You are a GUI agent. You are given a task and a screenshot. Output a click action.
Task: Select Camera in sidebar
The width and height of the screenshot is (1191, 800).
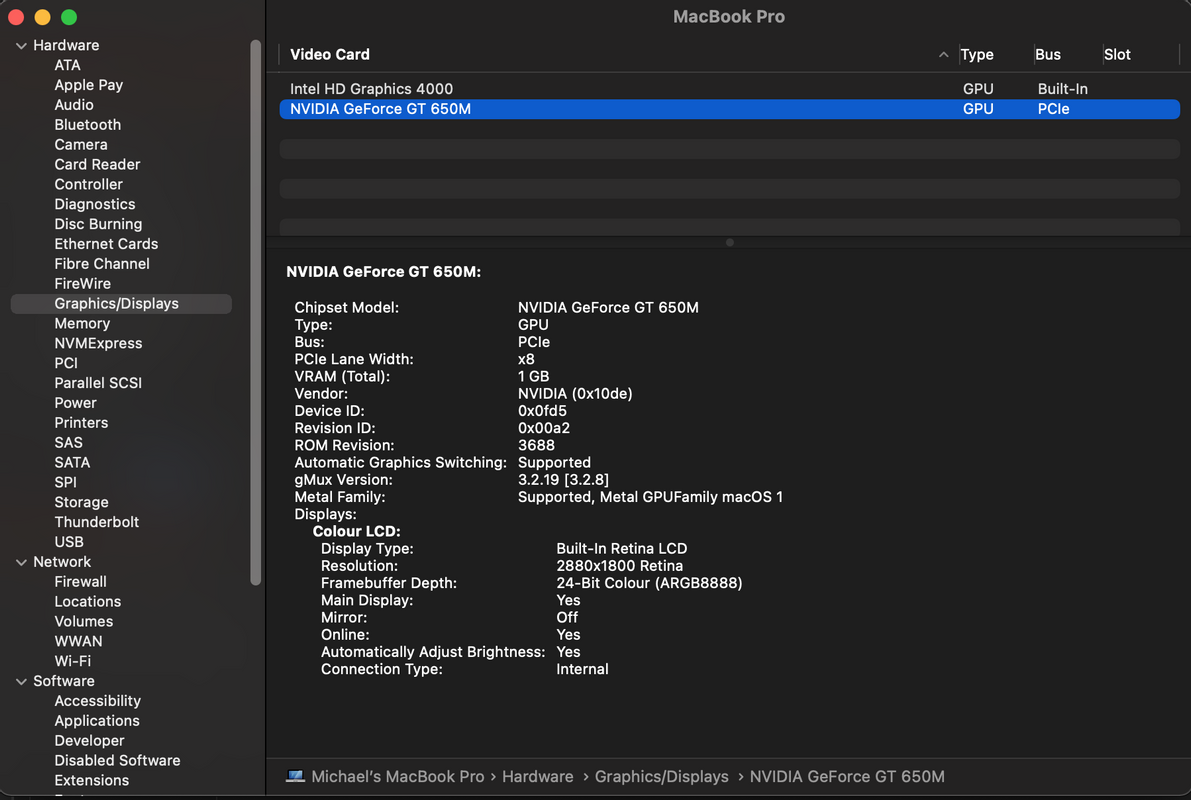click(x=81, y=144)
